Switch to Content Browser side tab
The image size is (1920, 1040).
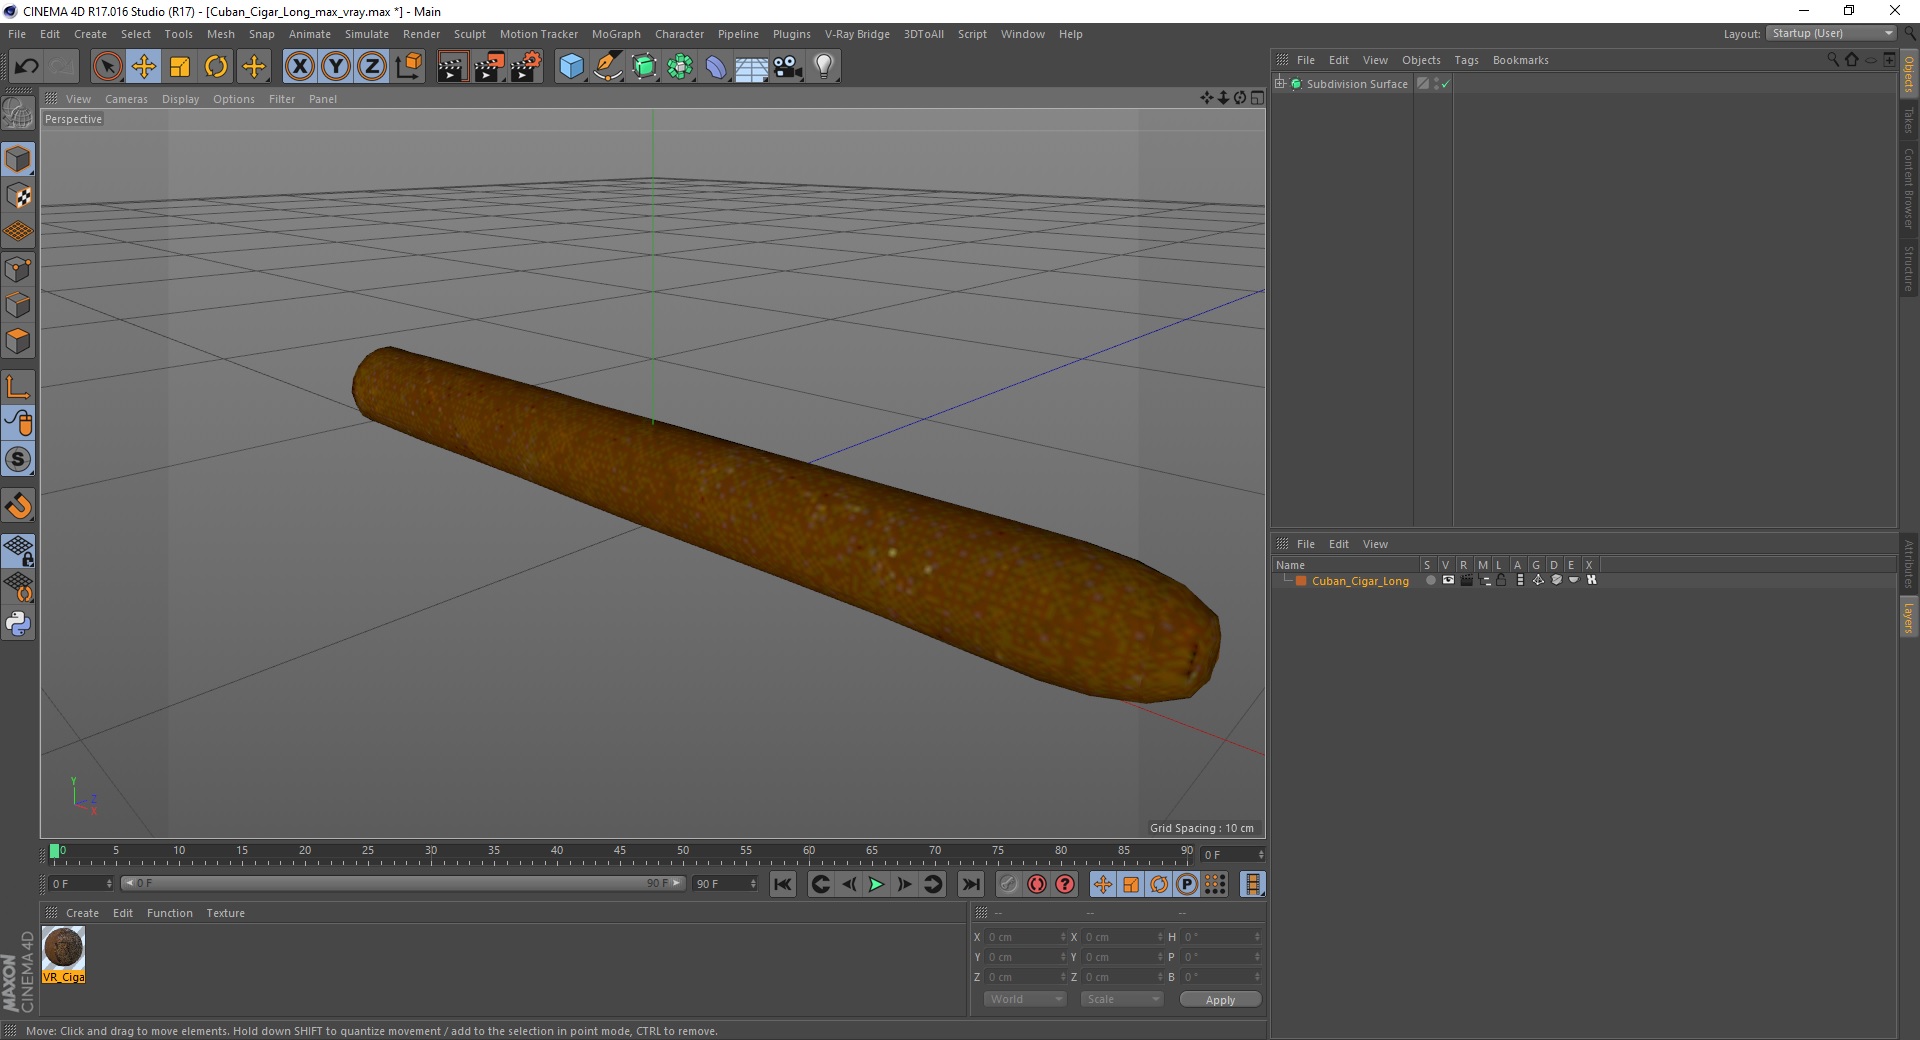(x=1909, y=188)
